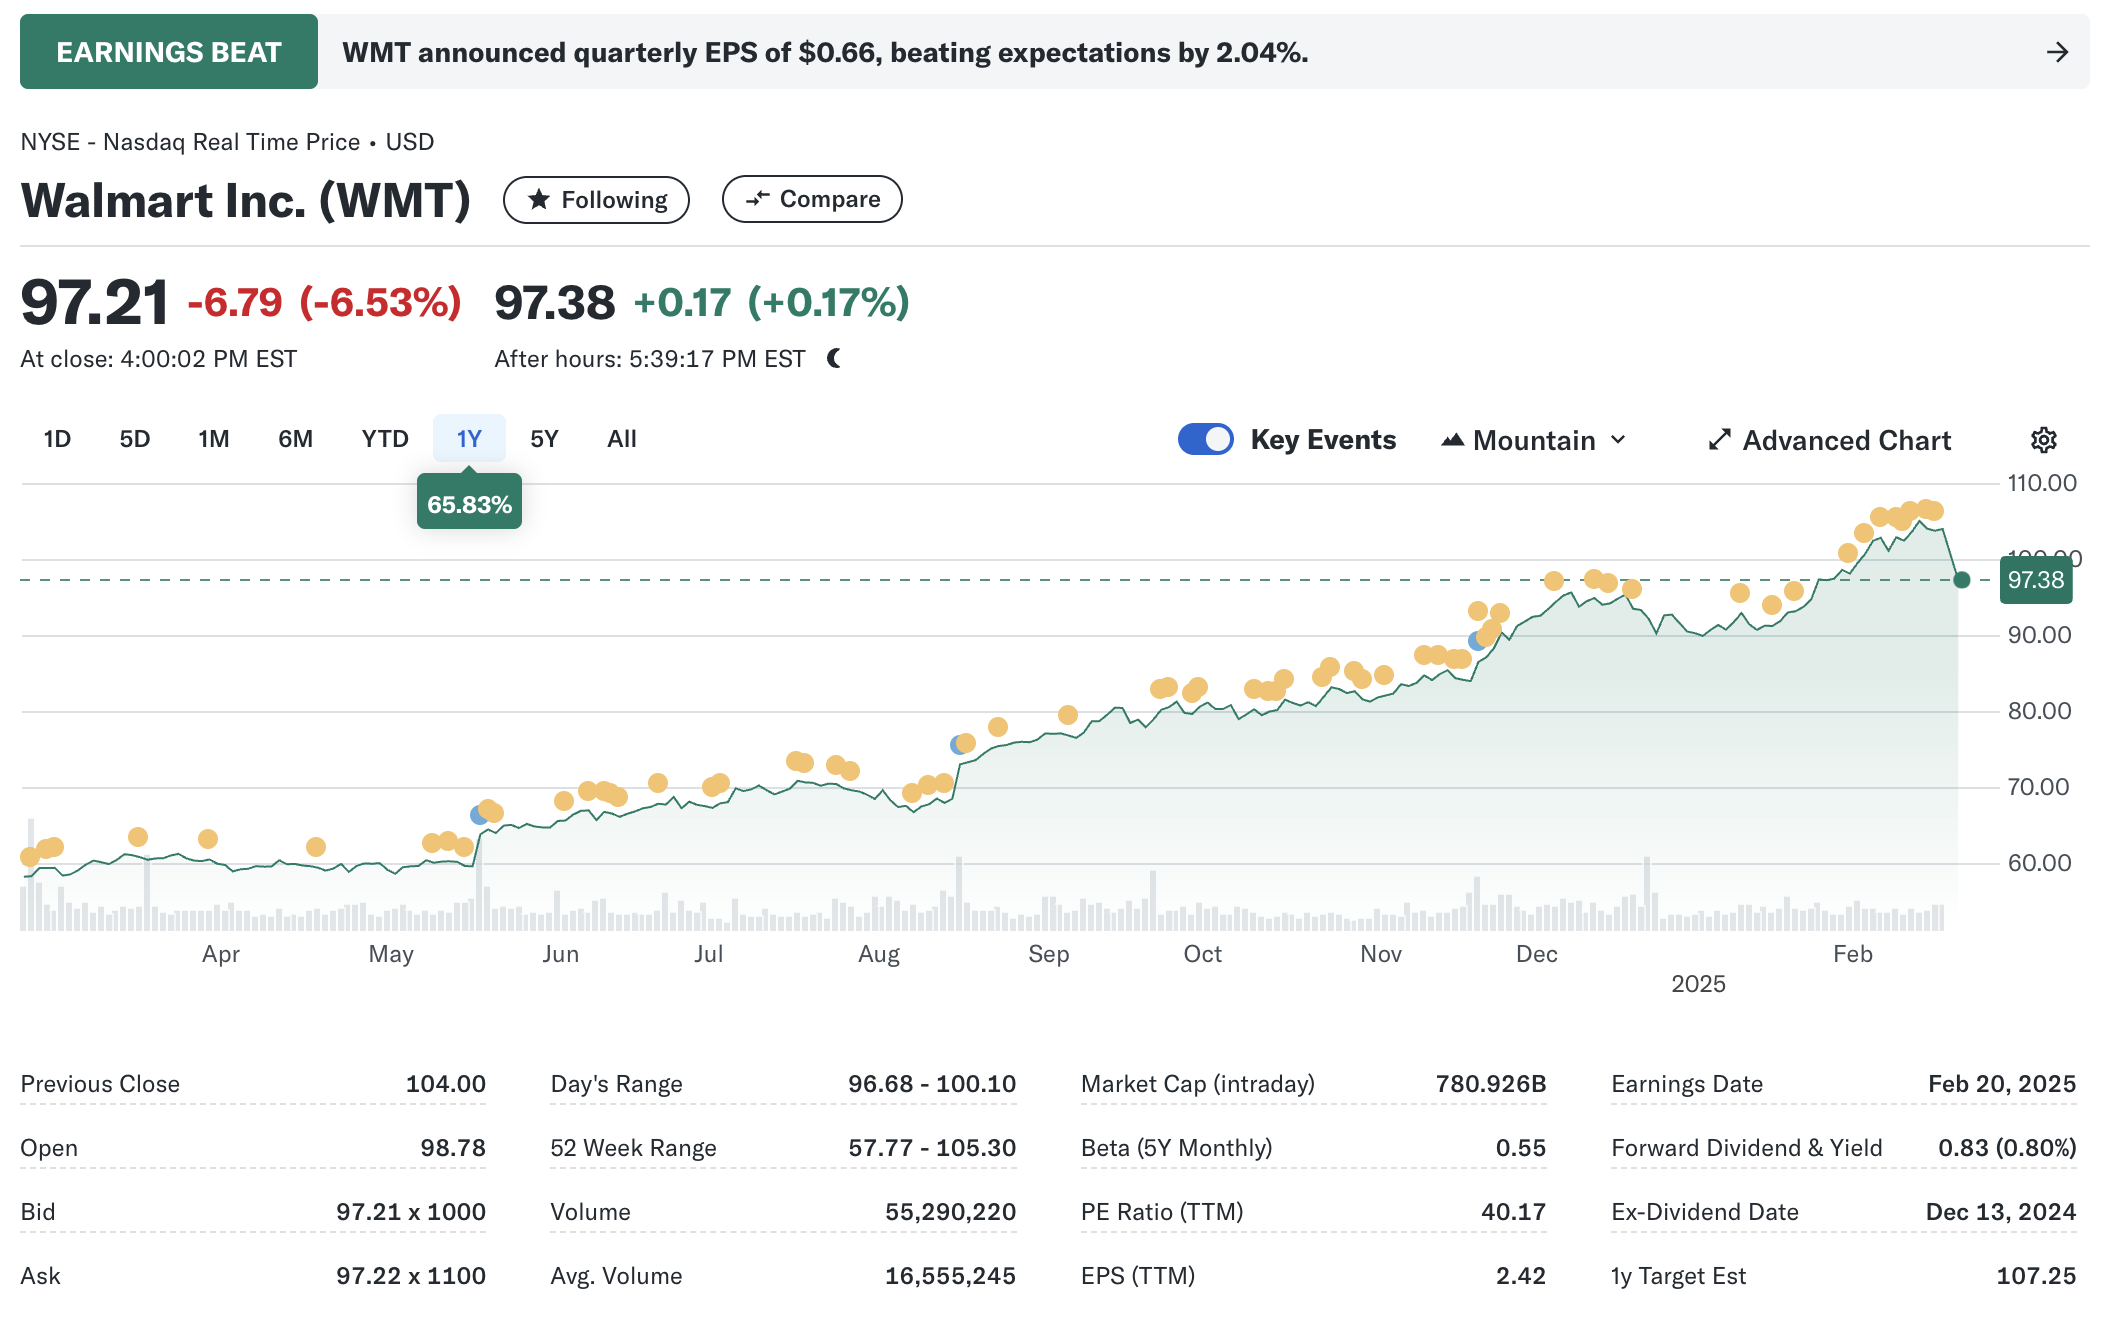This screenshot has width=2114, height=1318.
Task: Open WMT quarterly EPS announcement headline
Action: 825,52
